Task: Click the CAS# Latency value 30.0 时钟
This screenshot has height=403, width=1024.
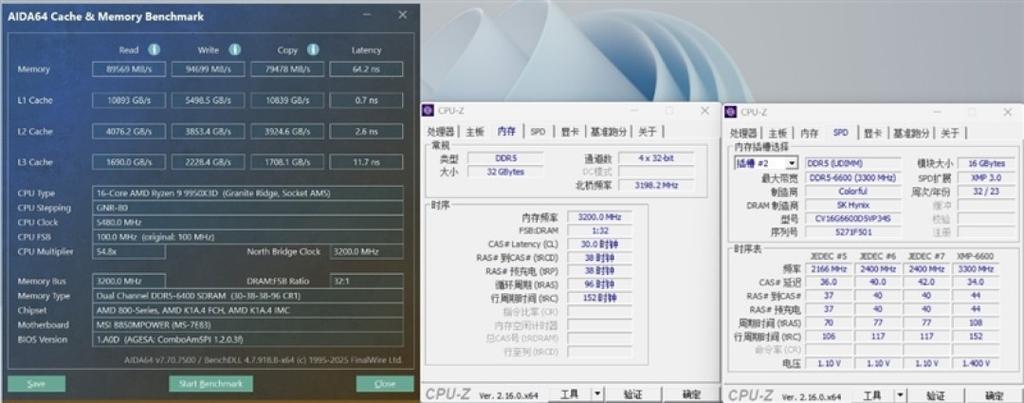Action: (600, 244)
